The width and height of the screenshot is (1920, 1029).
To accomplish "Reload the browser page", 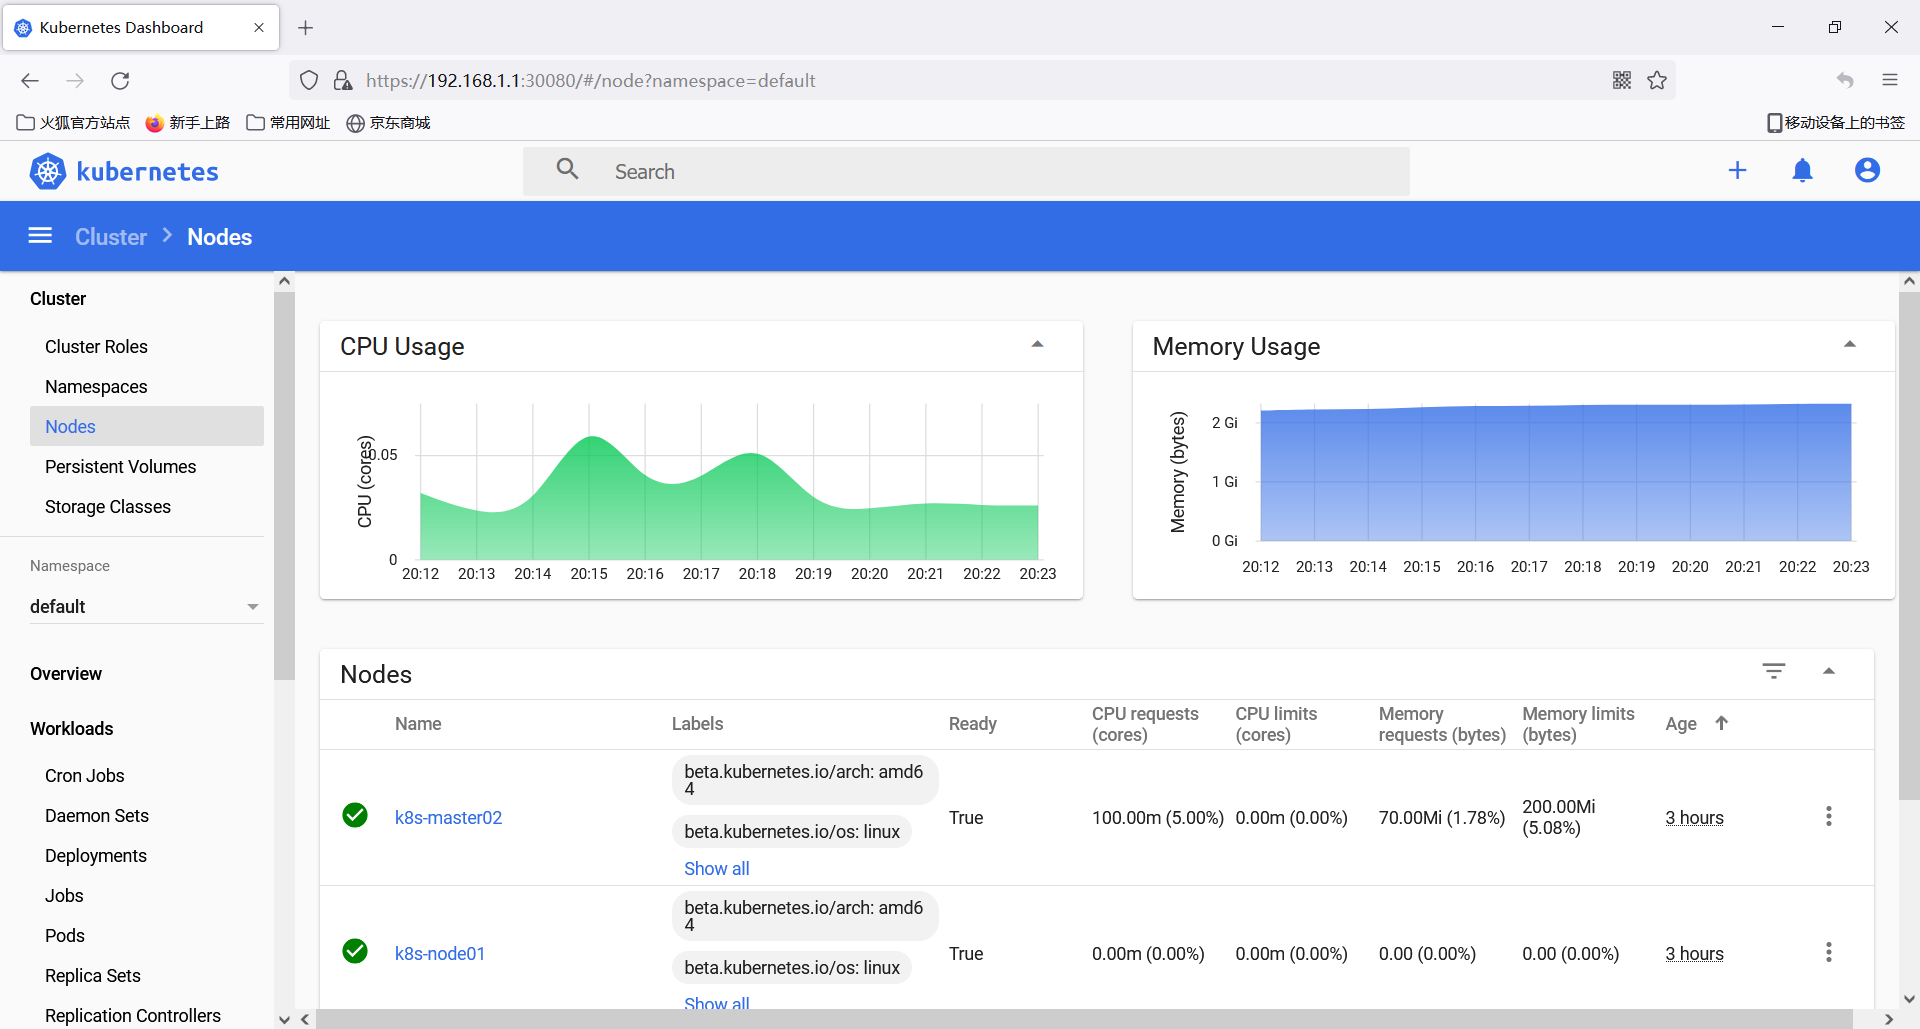I will tap(120, 81).
